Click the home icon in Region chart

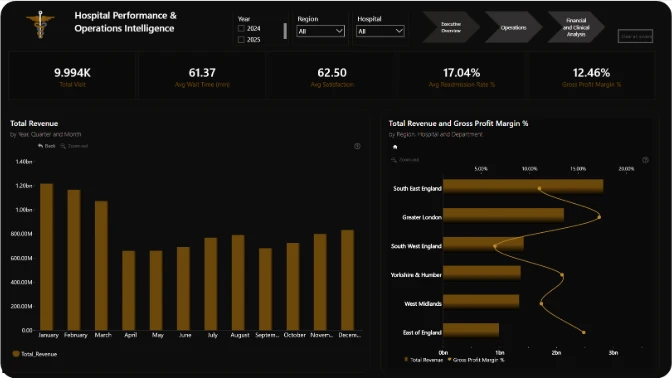[395, 147]
